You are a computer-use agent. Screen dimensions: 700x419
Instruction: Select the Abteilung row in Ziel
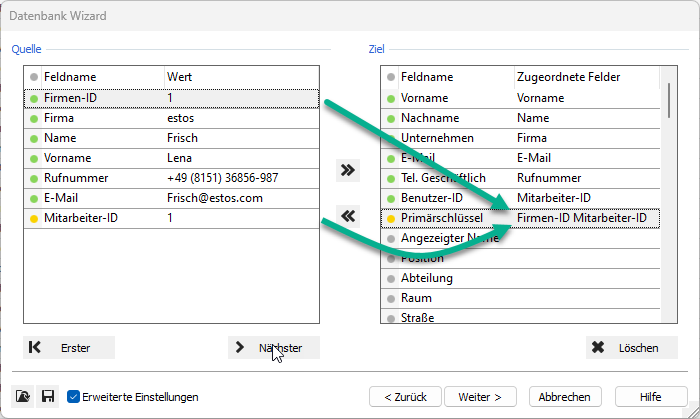[x=520, y=278]
